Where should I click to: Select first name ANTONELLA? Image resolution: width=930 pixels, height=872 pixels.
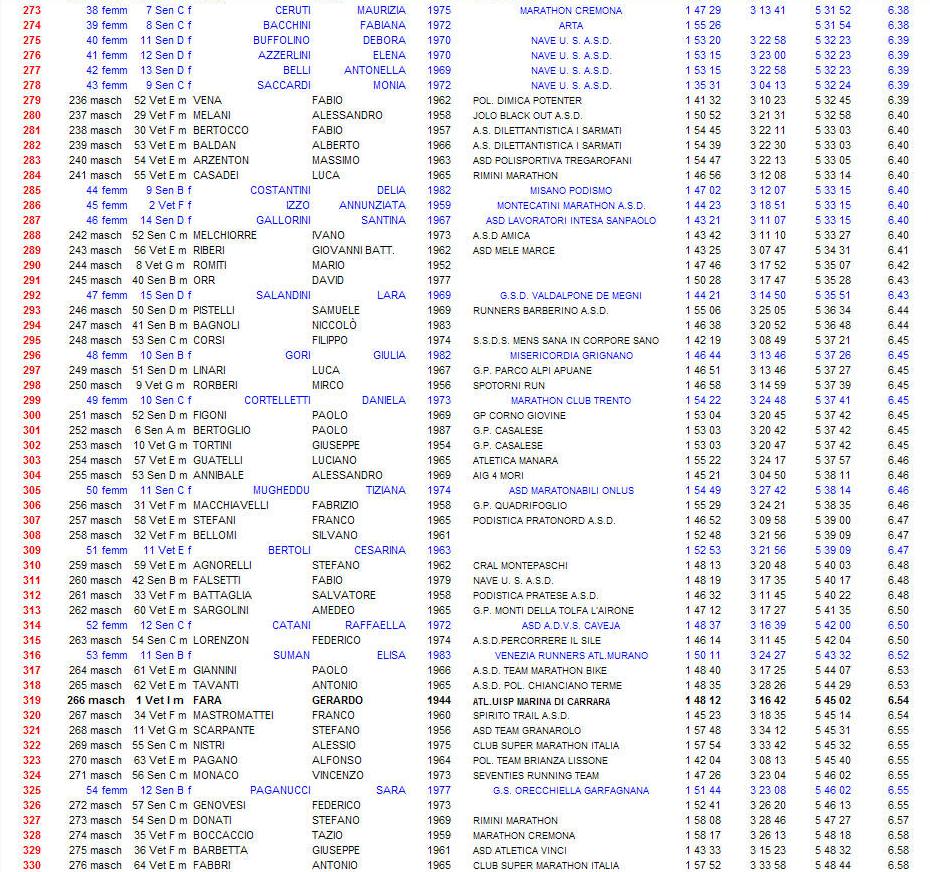tap(375, 71)
